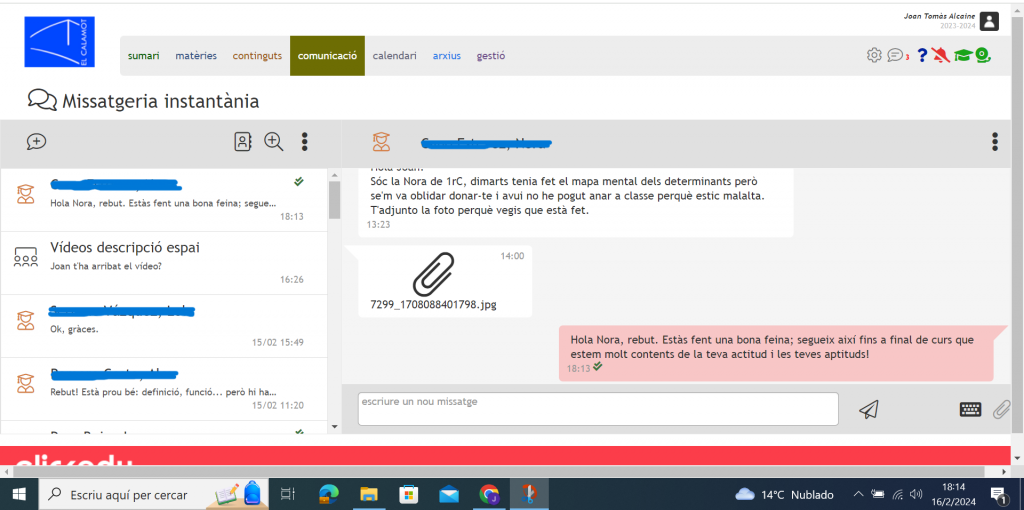This screenshot has width=1024, height=510.
Task: Click the new message text field
Action: click(598, 409)
